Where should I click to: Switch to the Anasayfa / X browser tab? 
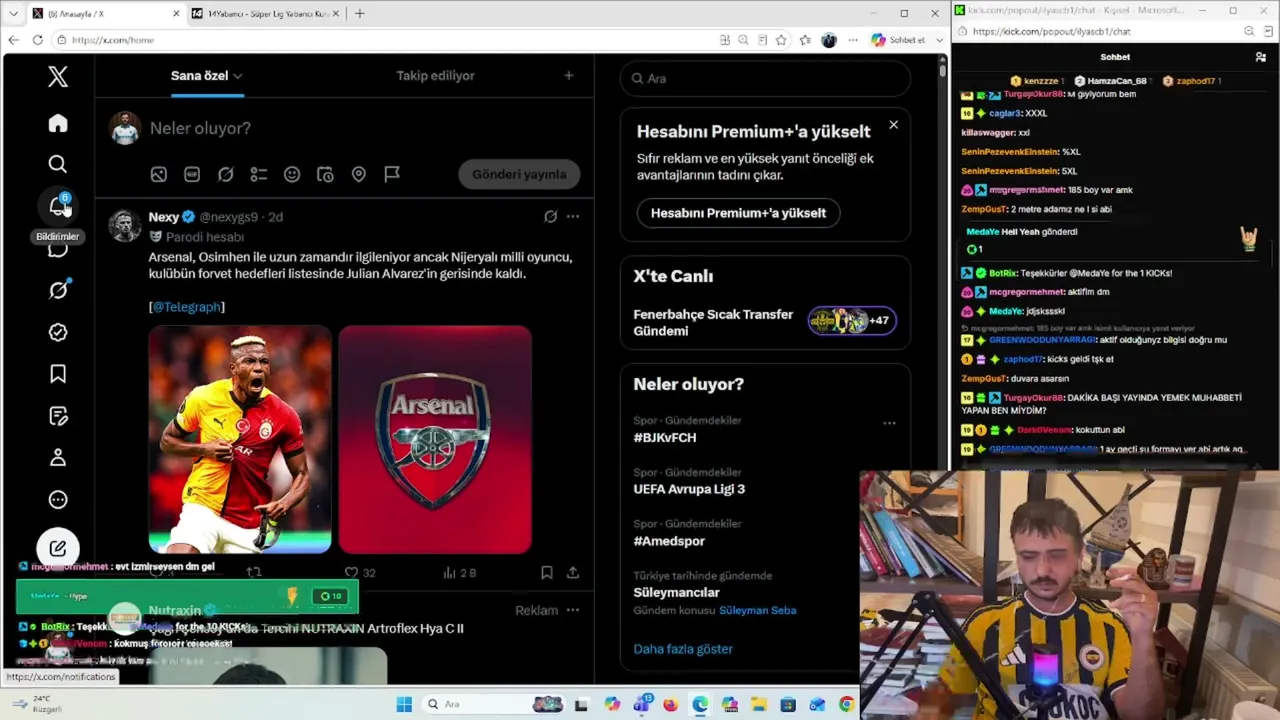(105, 13)
